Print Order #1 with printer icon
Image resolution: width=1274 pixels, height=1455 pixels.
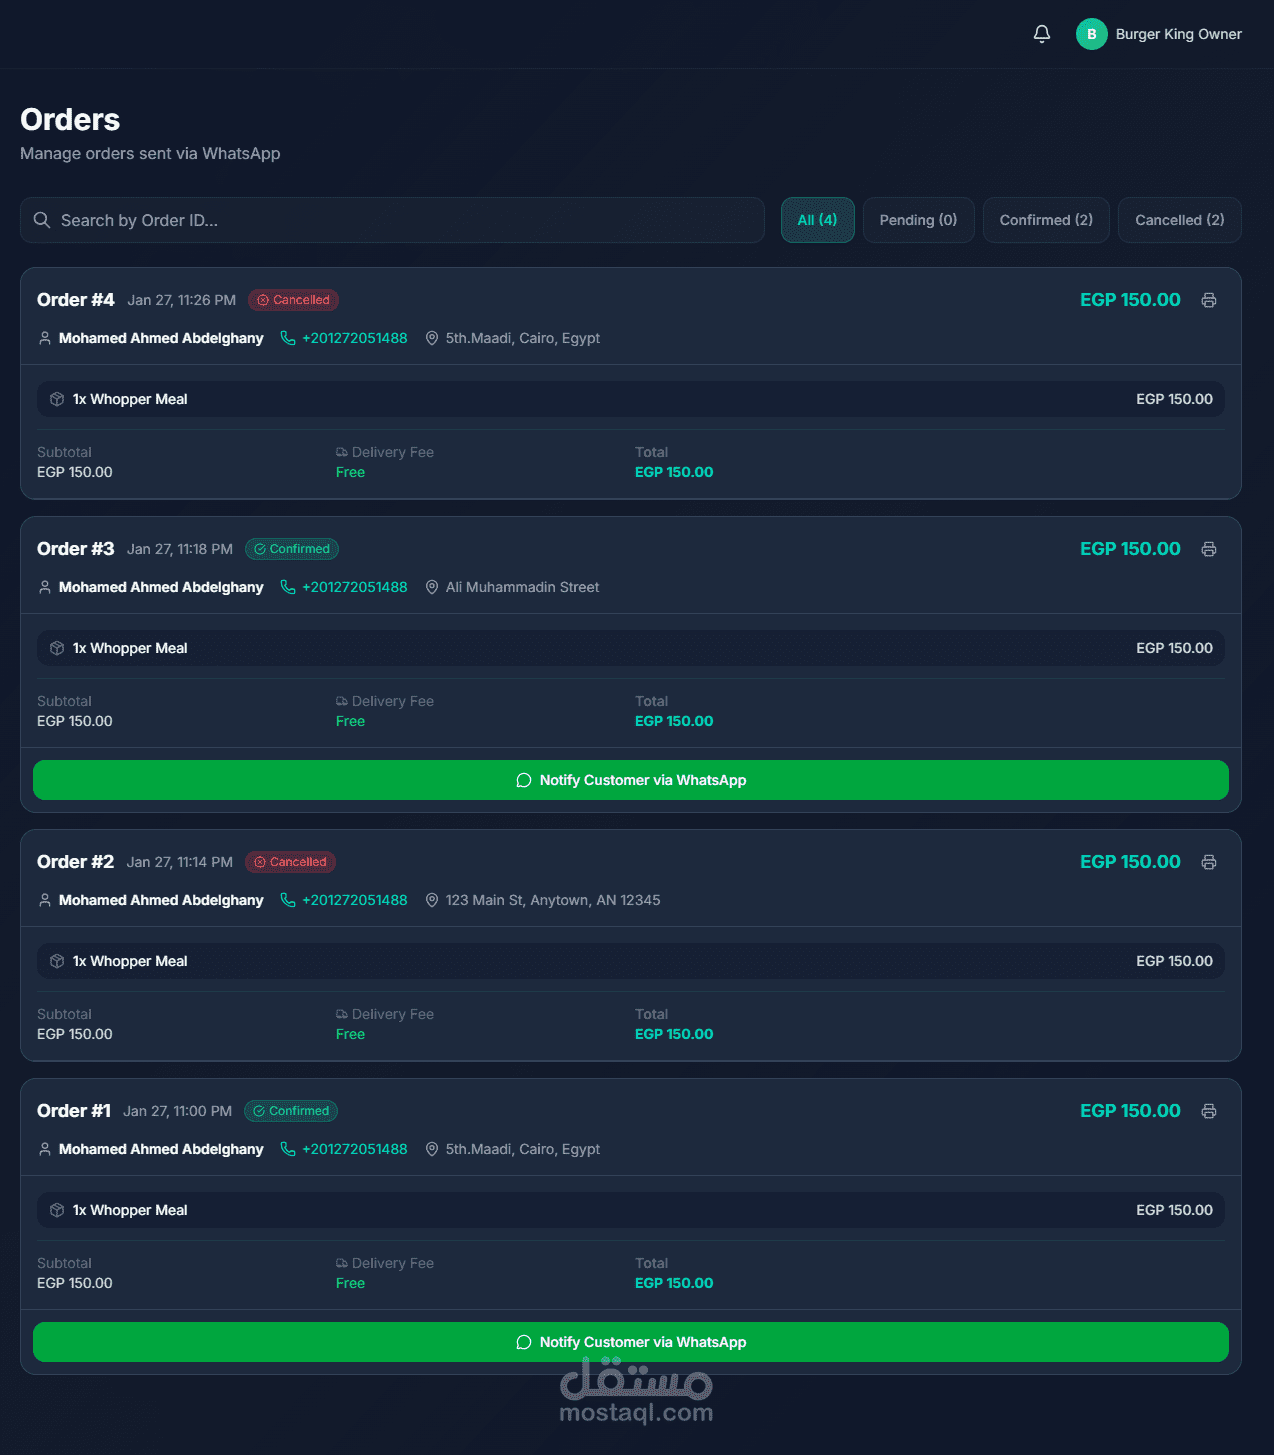pos(1209,1111)
